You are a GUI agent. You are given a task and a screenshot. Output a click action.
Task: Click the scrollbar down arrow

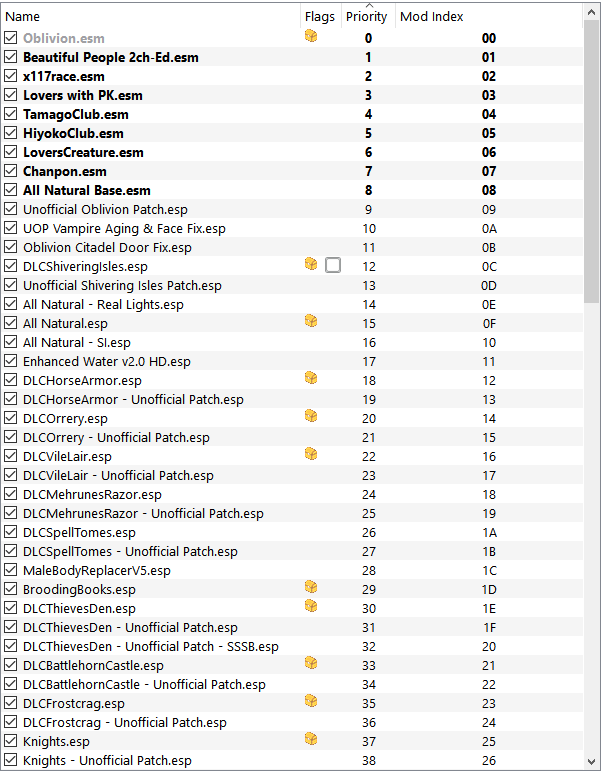[x=592, y=762]
